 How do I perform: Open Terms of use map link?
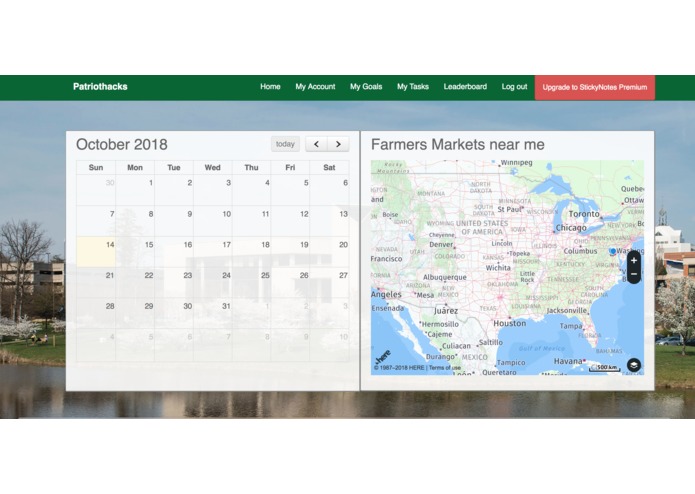pos(445,368)
